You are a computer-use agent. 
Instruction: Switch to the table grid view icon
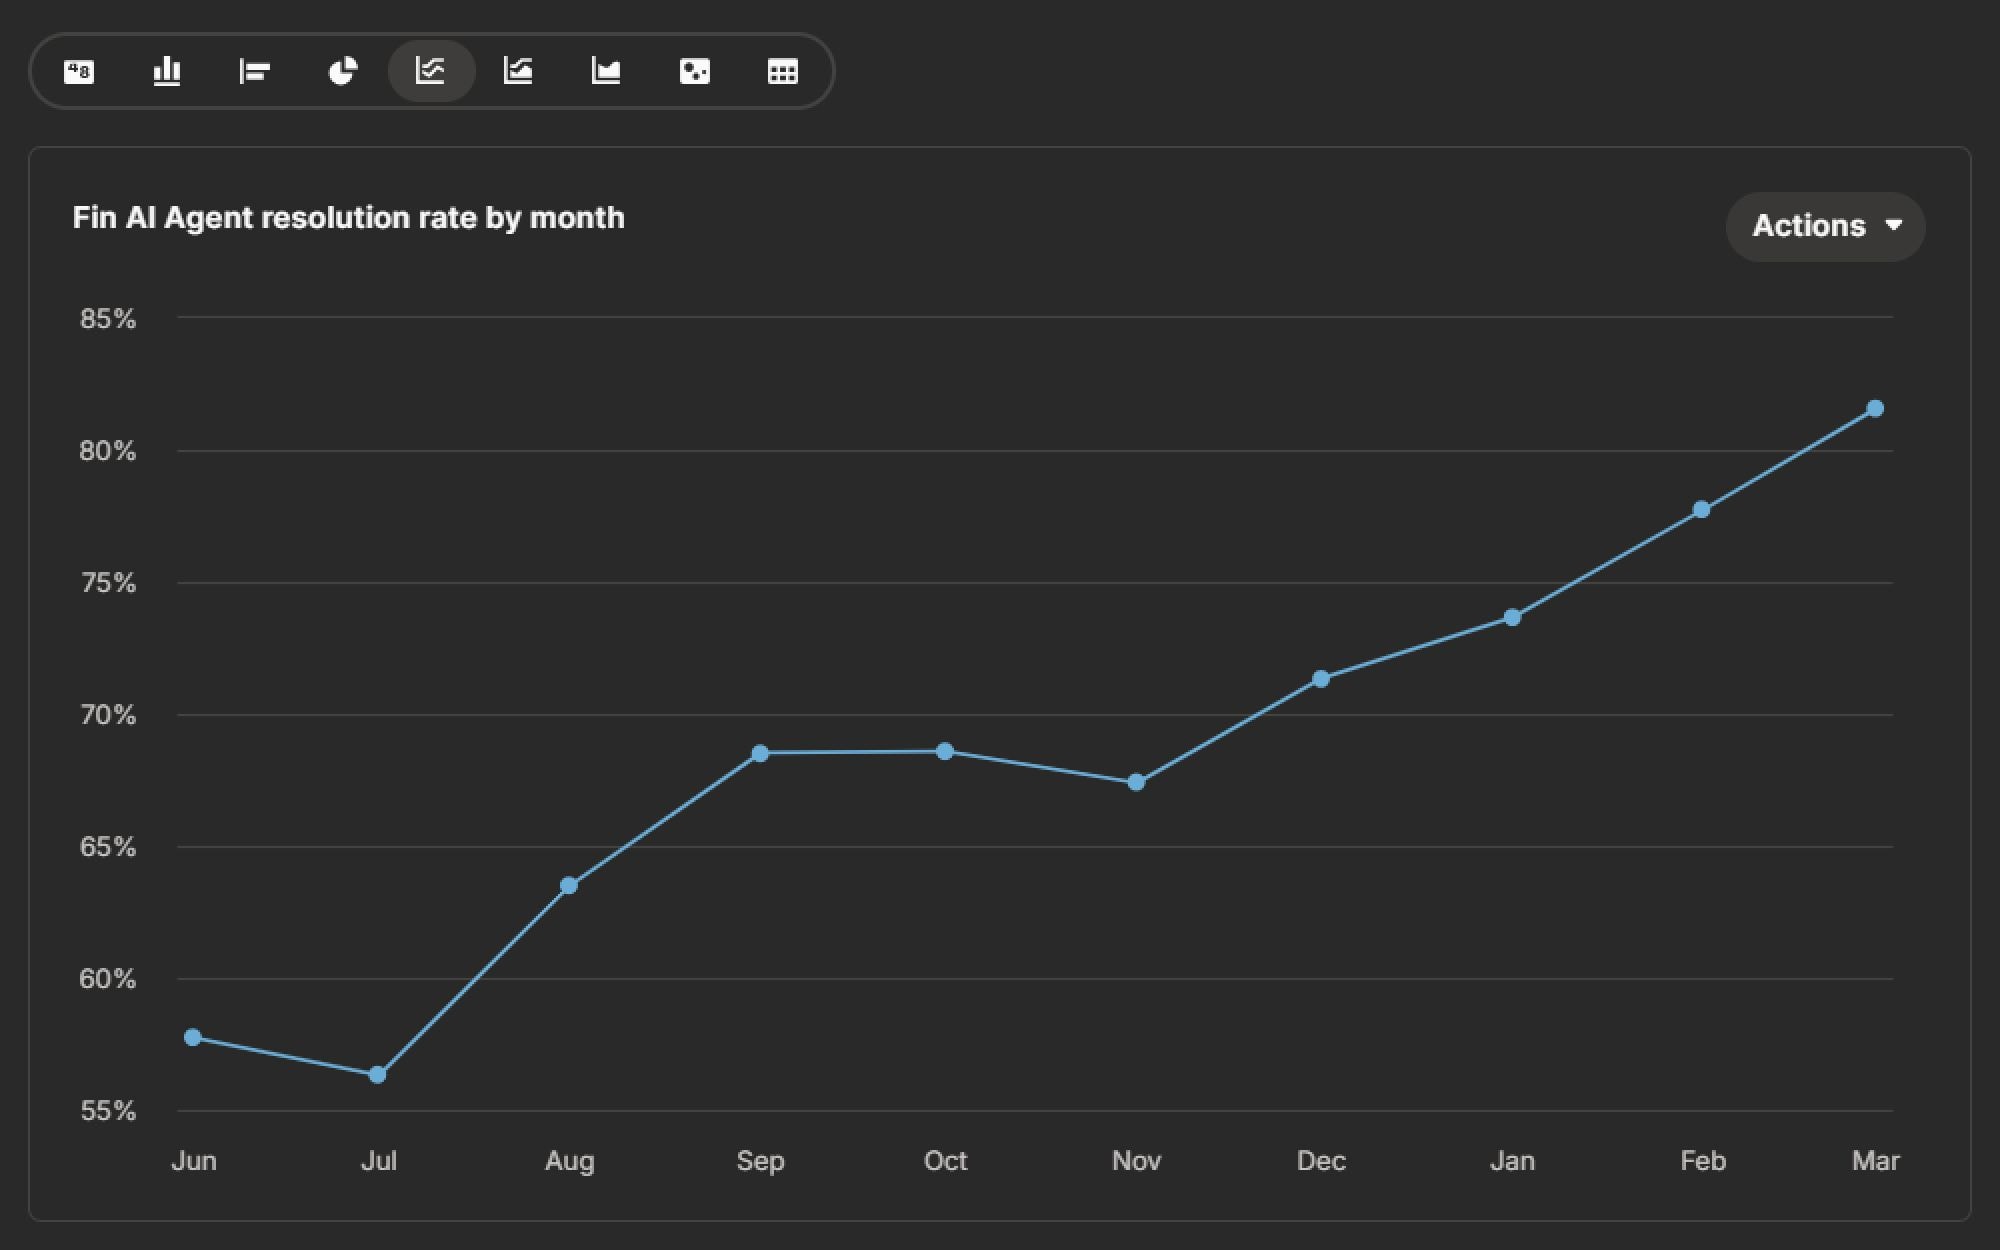click(782, 71)
